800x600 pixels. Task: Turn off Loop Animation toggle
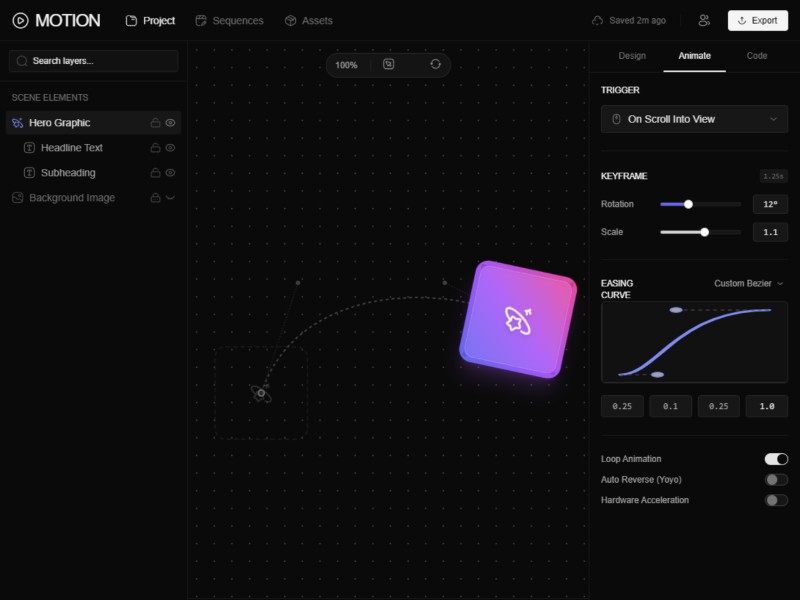(x=776, y=459)
